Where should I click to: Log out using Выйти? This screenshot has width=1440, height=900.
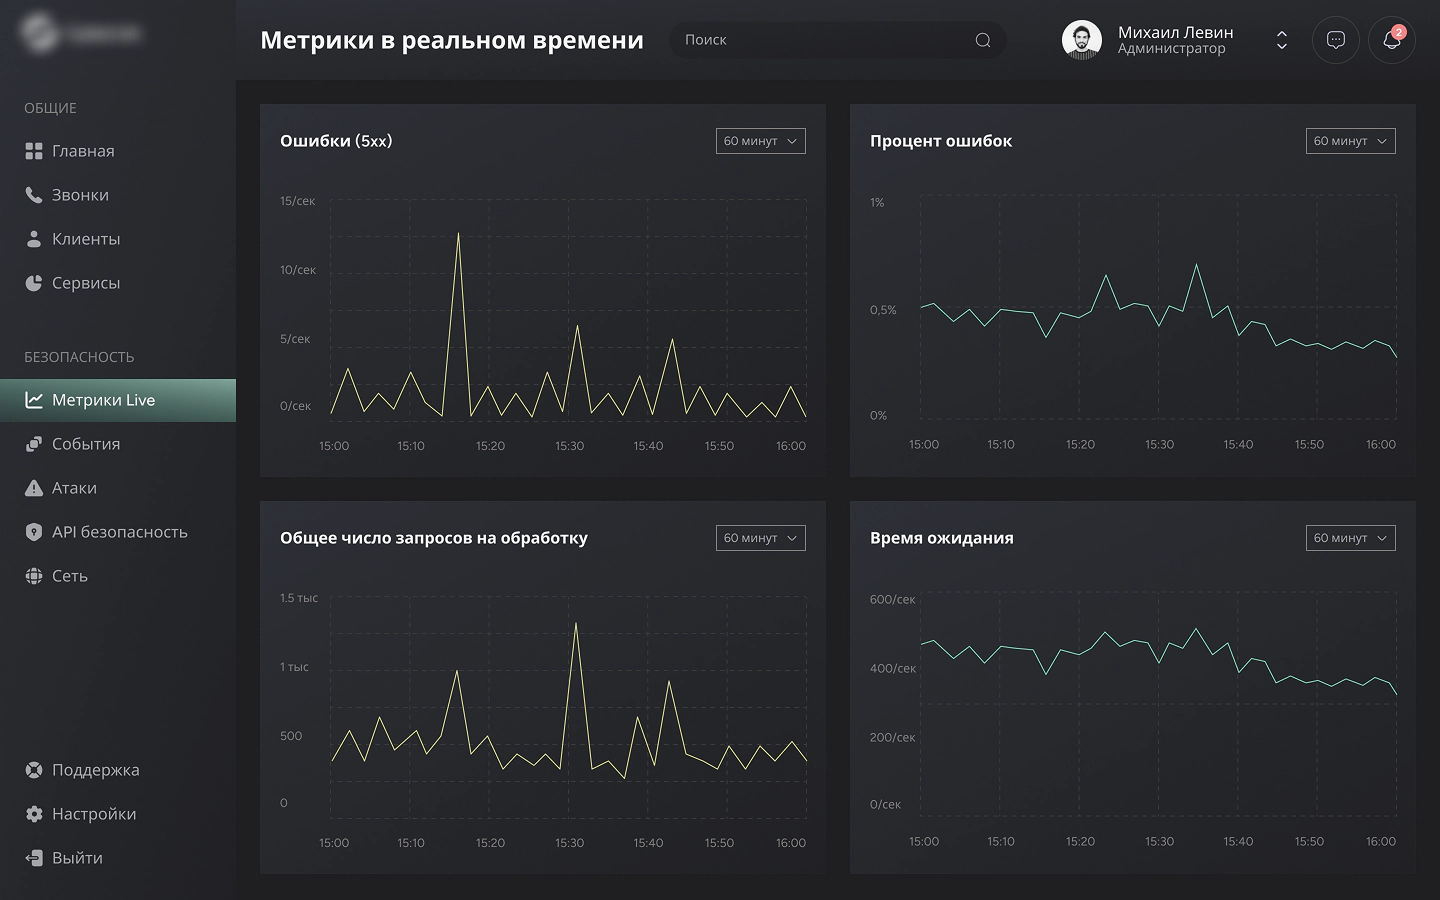point(77,858)
